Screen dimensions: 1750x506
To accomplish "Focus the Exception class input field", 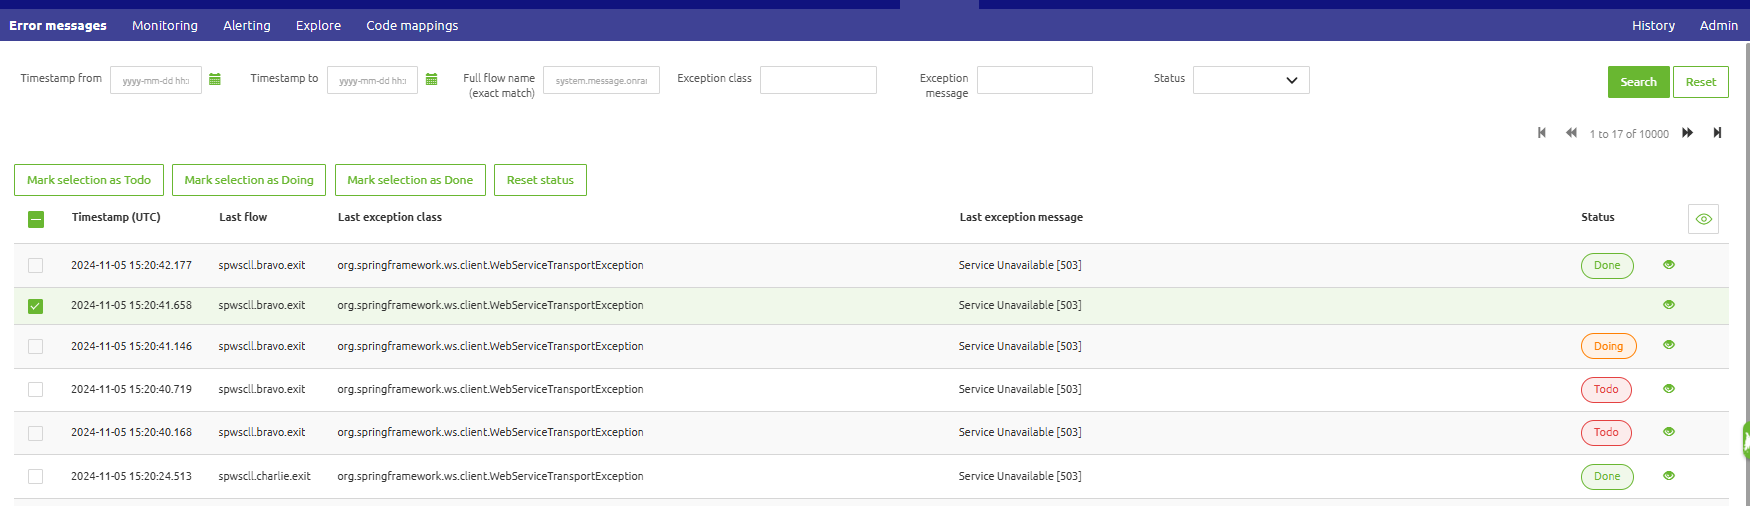I will point(818,80).
